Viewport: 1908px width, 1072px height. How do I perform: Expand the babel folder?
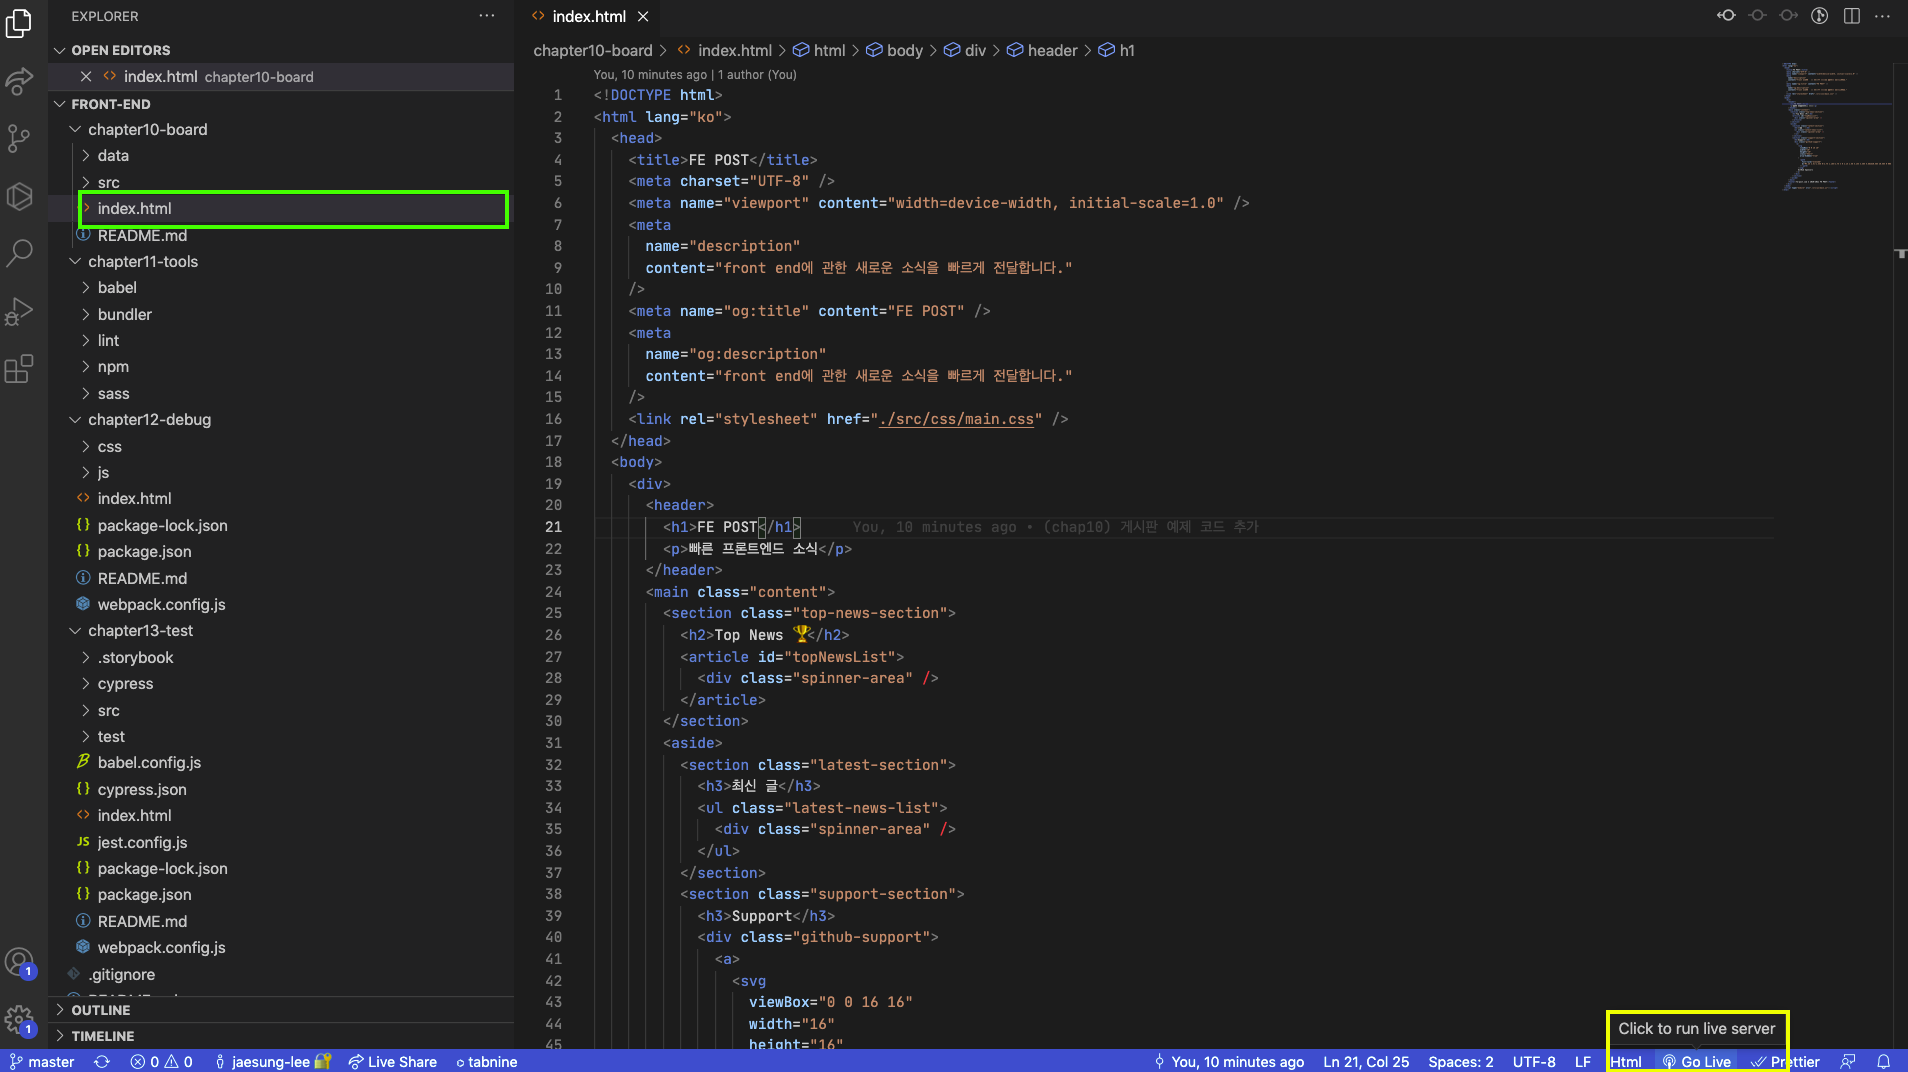[x=281, y=288]
